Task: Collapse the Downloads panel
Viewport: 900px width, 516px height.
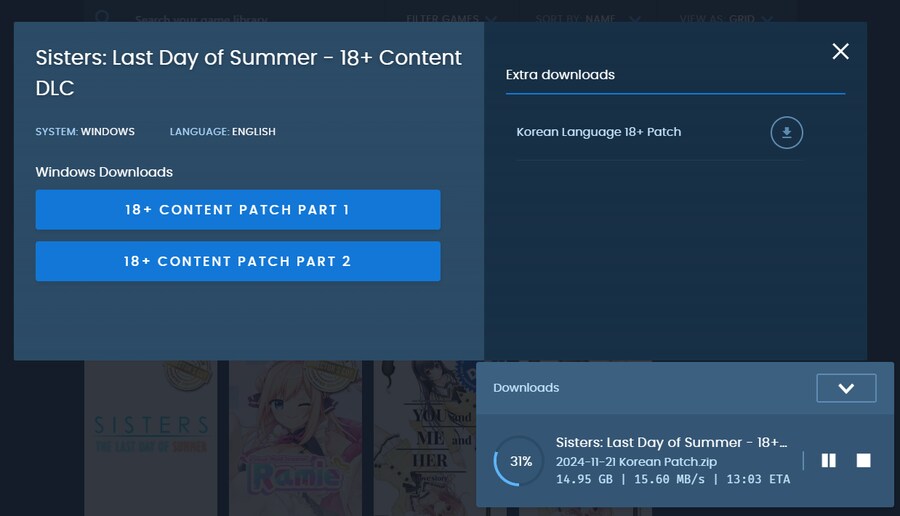Action: (x=846, y=388)
